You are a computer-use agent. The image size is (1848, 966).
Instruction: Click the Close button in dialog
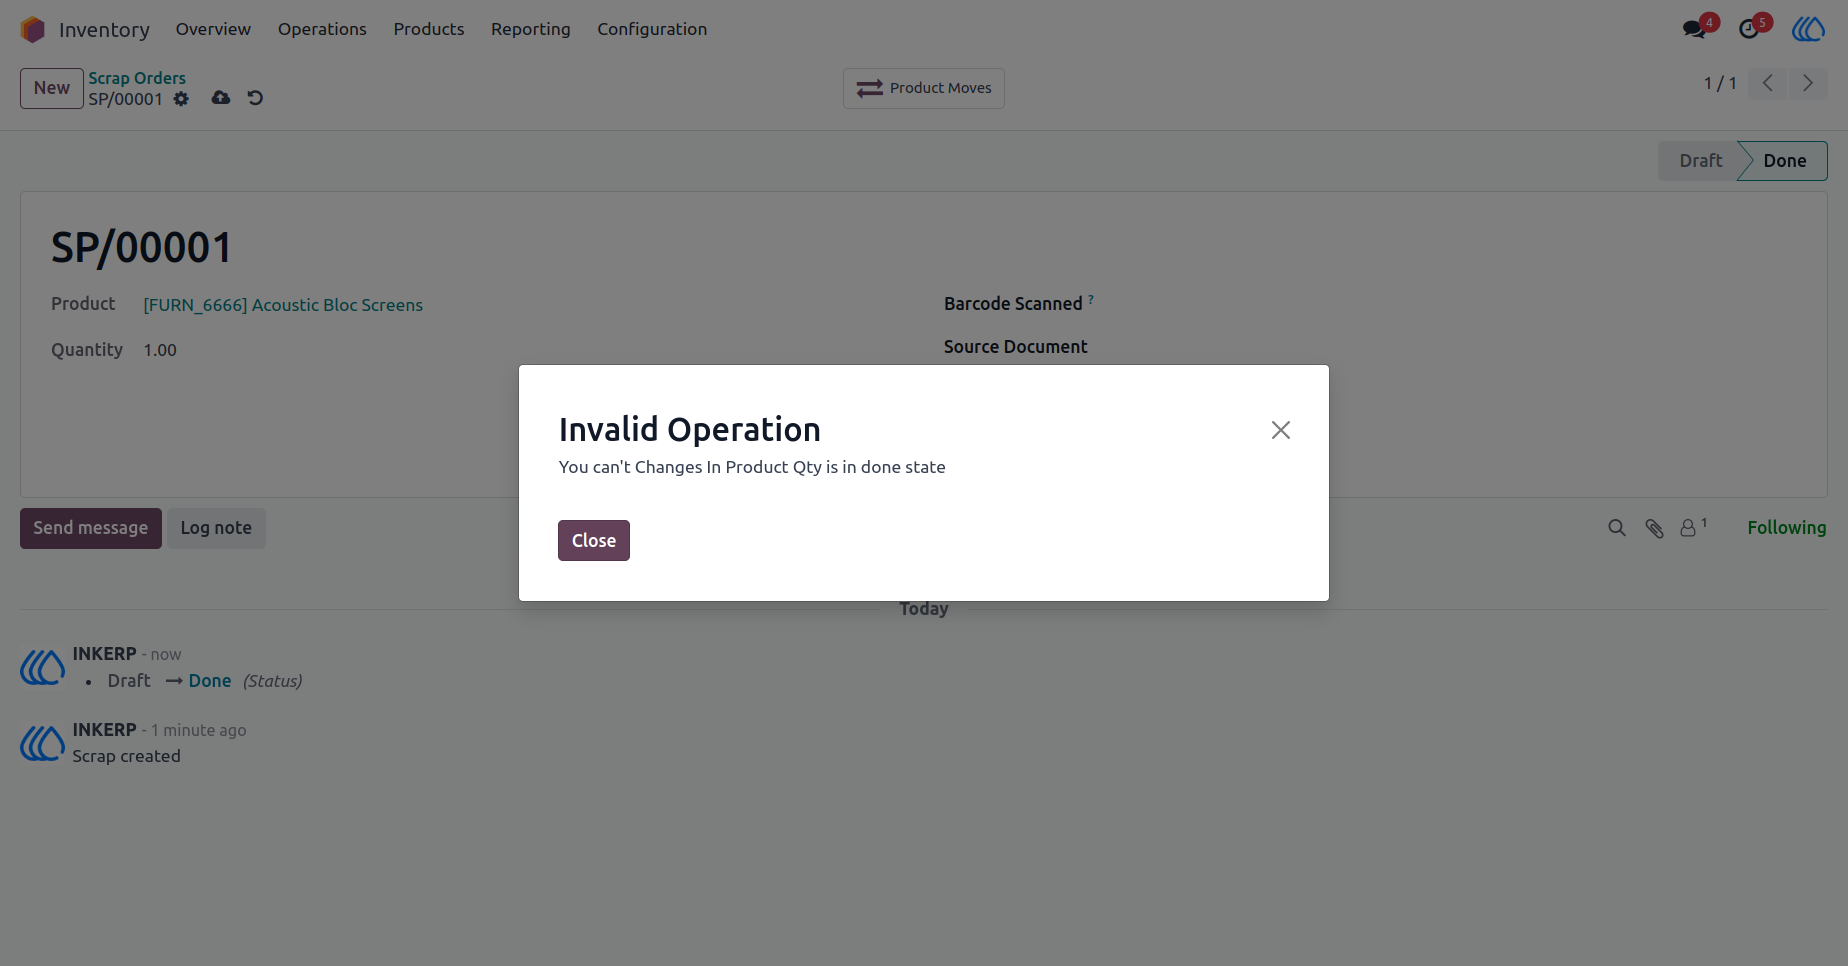coord(594,540)
